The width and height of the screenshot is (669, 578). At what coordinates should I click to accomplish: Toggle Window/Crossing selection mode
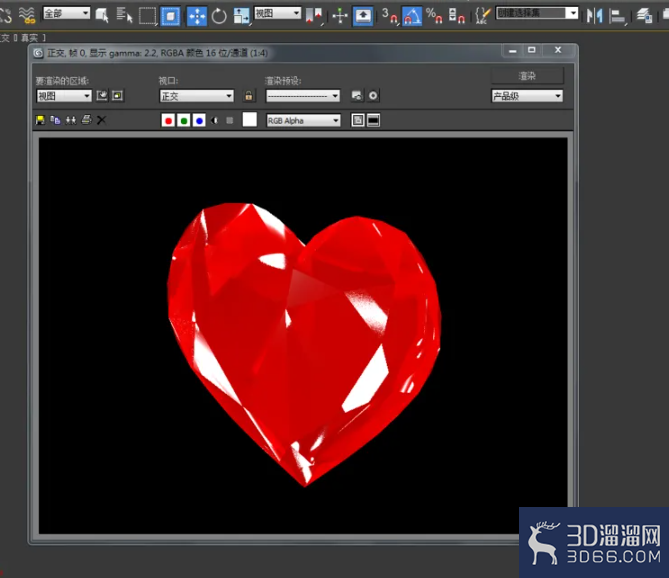pos(170,16)
